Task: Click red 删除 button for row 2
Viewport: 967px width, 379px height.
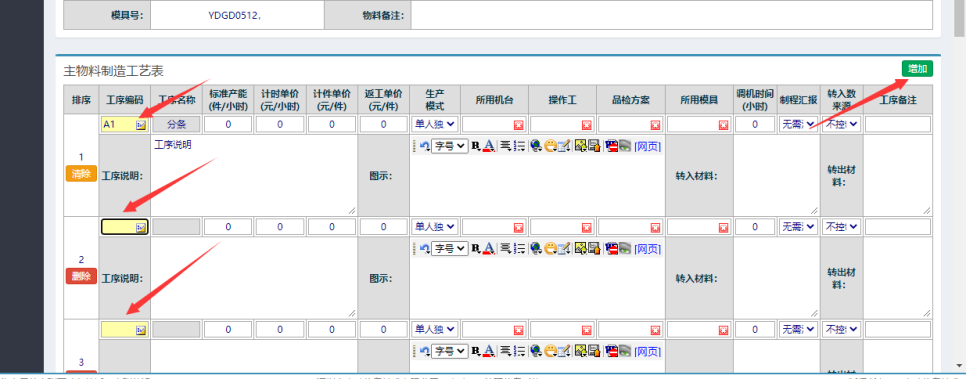Action: 81,276
